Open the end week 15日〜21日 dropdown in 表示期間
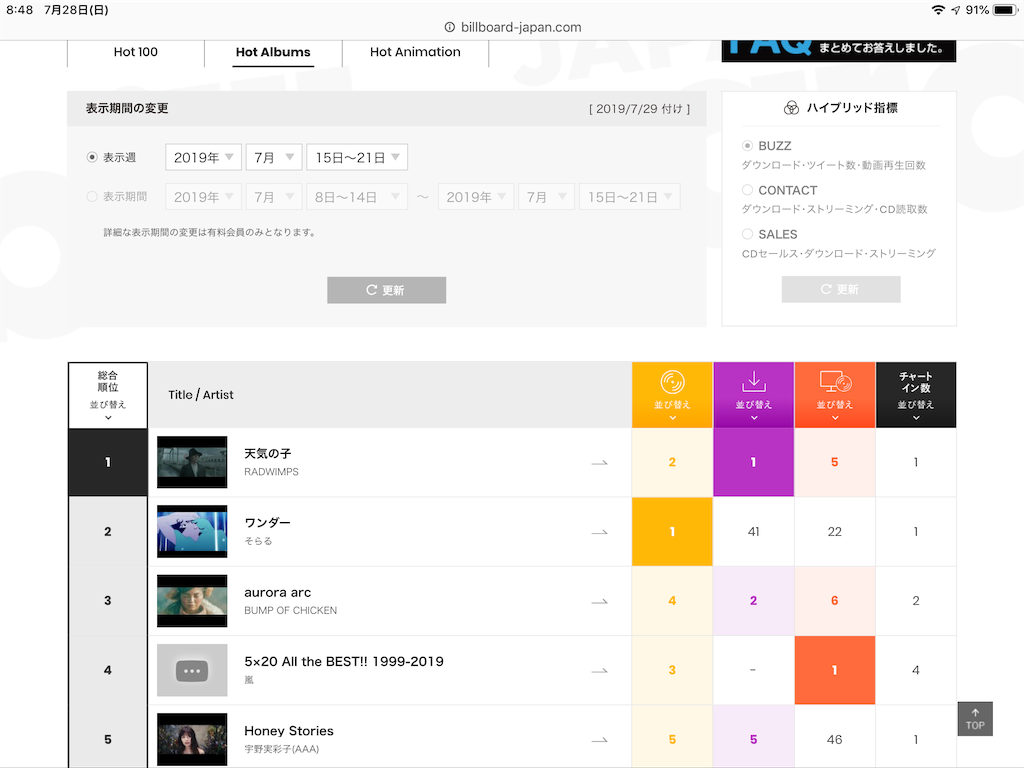Image resolution: width=1024 pixels, height=768 pixels. tap(630, 197)
